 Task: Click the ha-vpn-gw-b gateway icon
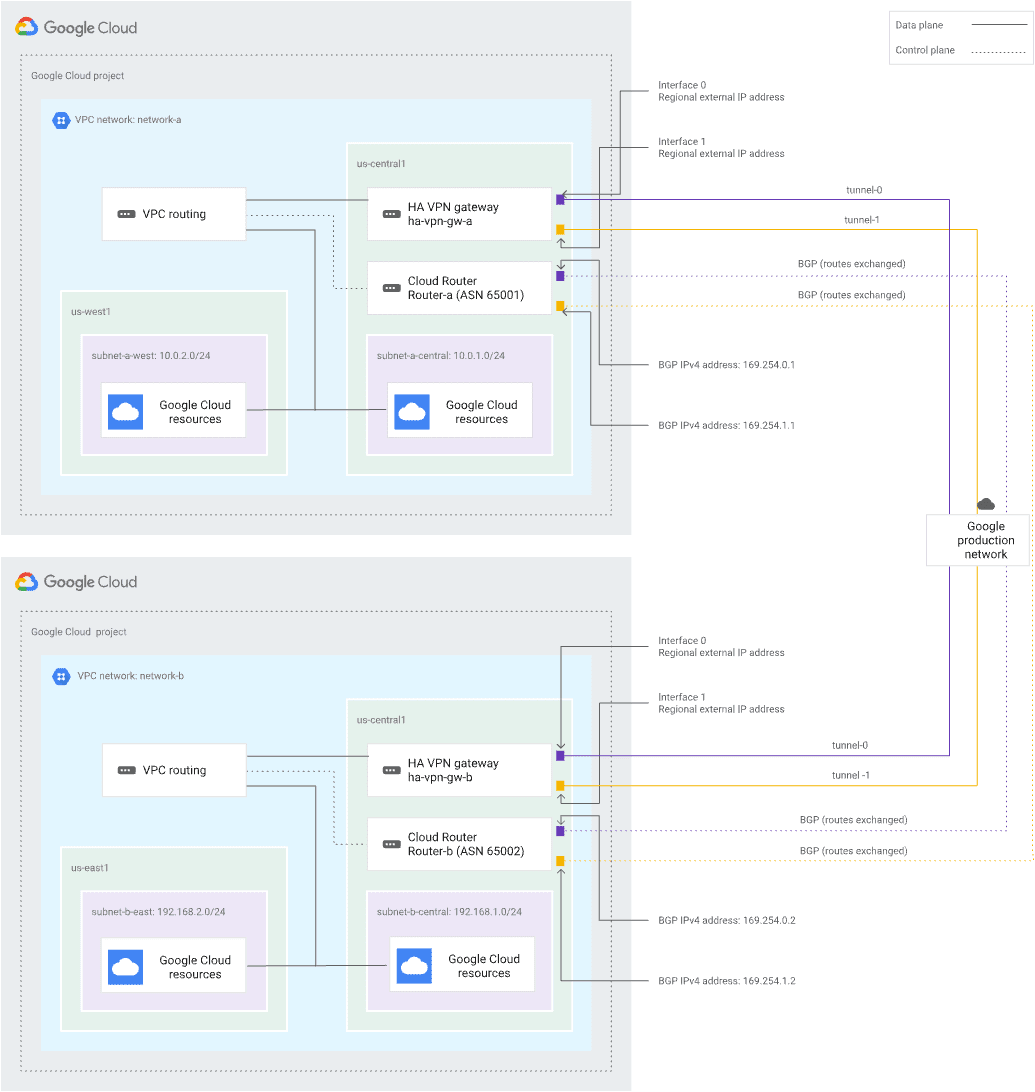pos(391,770)
